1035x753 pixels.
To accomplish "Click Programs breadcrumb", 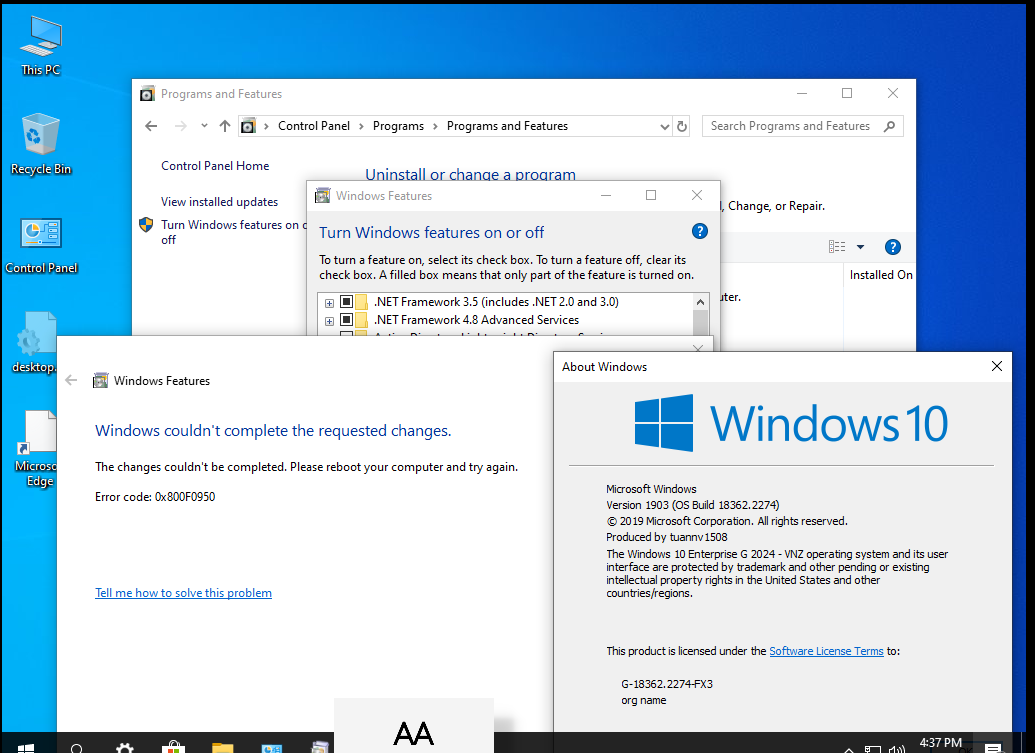I will tap(398, 126).
